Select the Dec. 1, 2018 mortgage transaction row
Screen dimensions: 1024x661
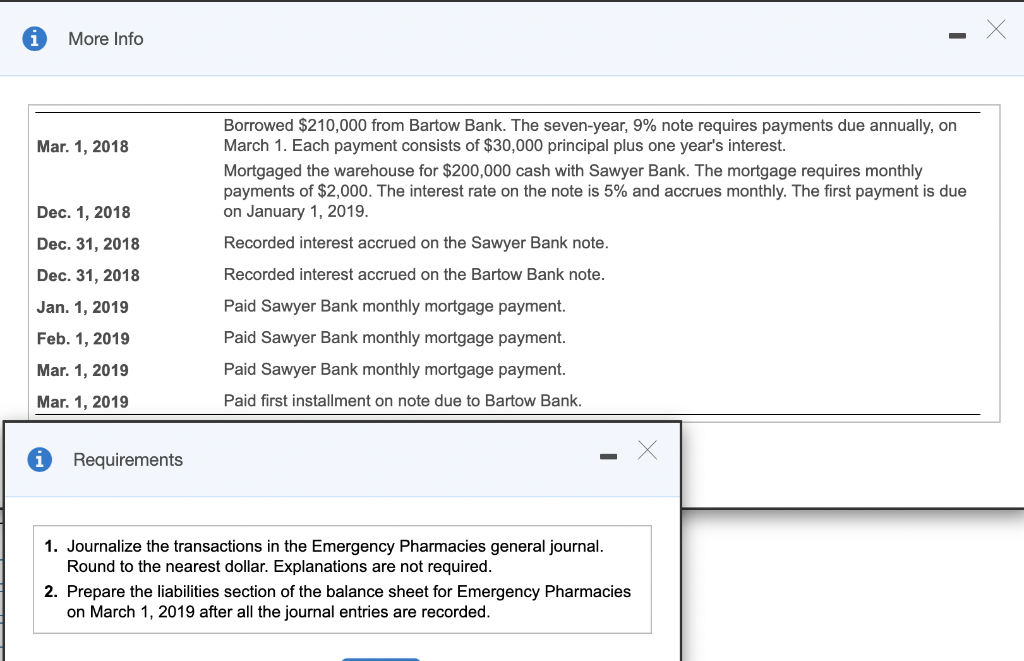pyautogui.click(x=500, y=190)
